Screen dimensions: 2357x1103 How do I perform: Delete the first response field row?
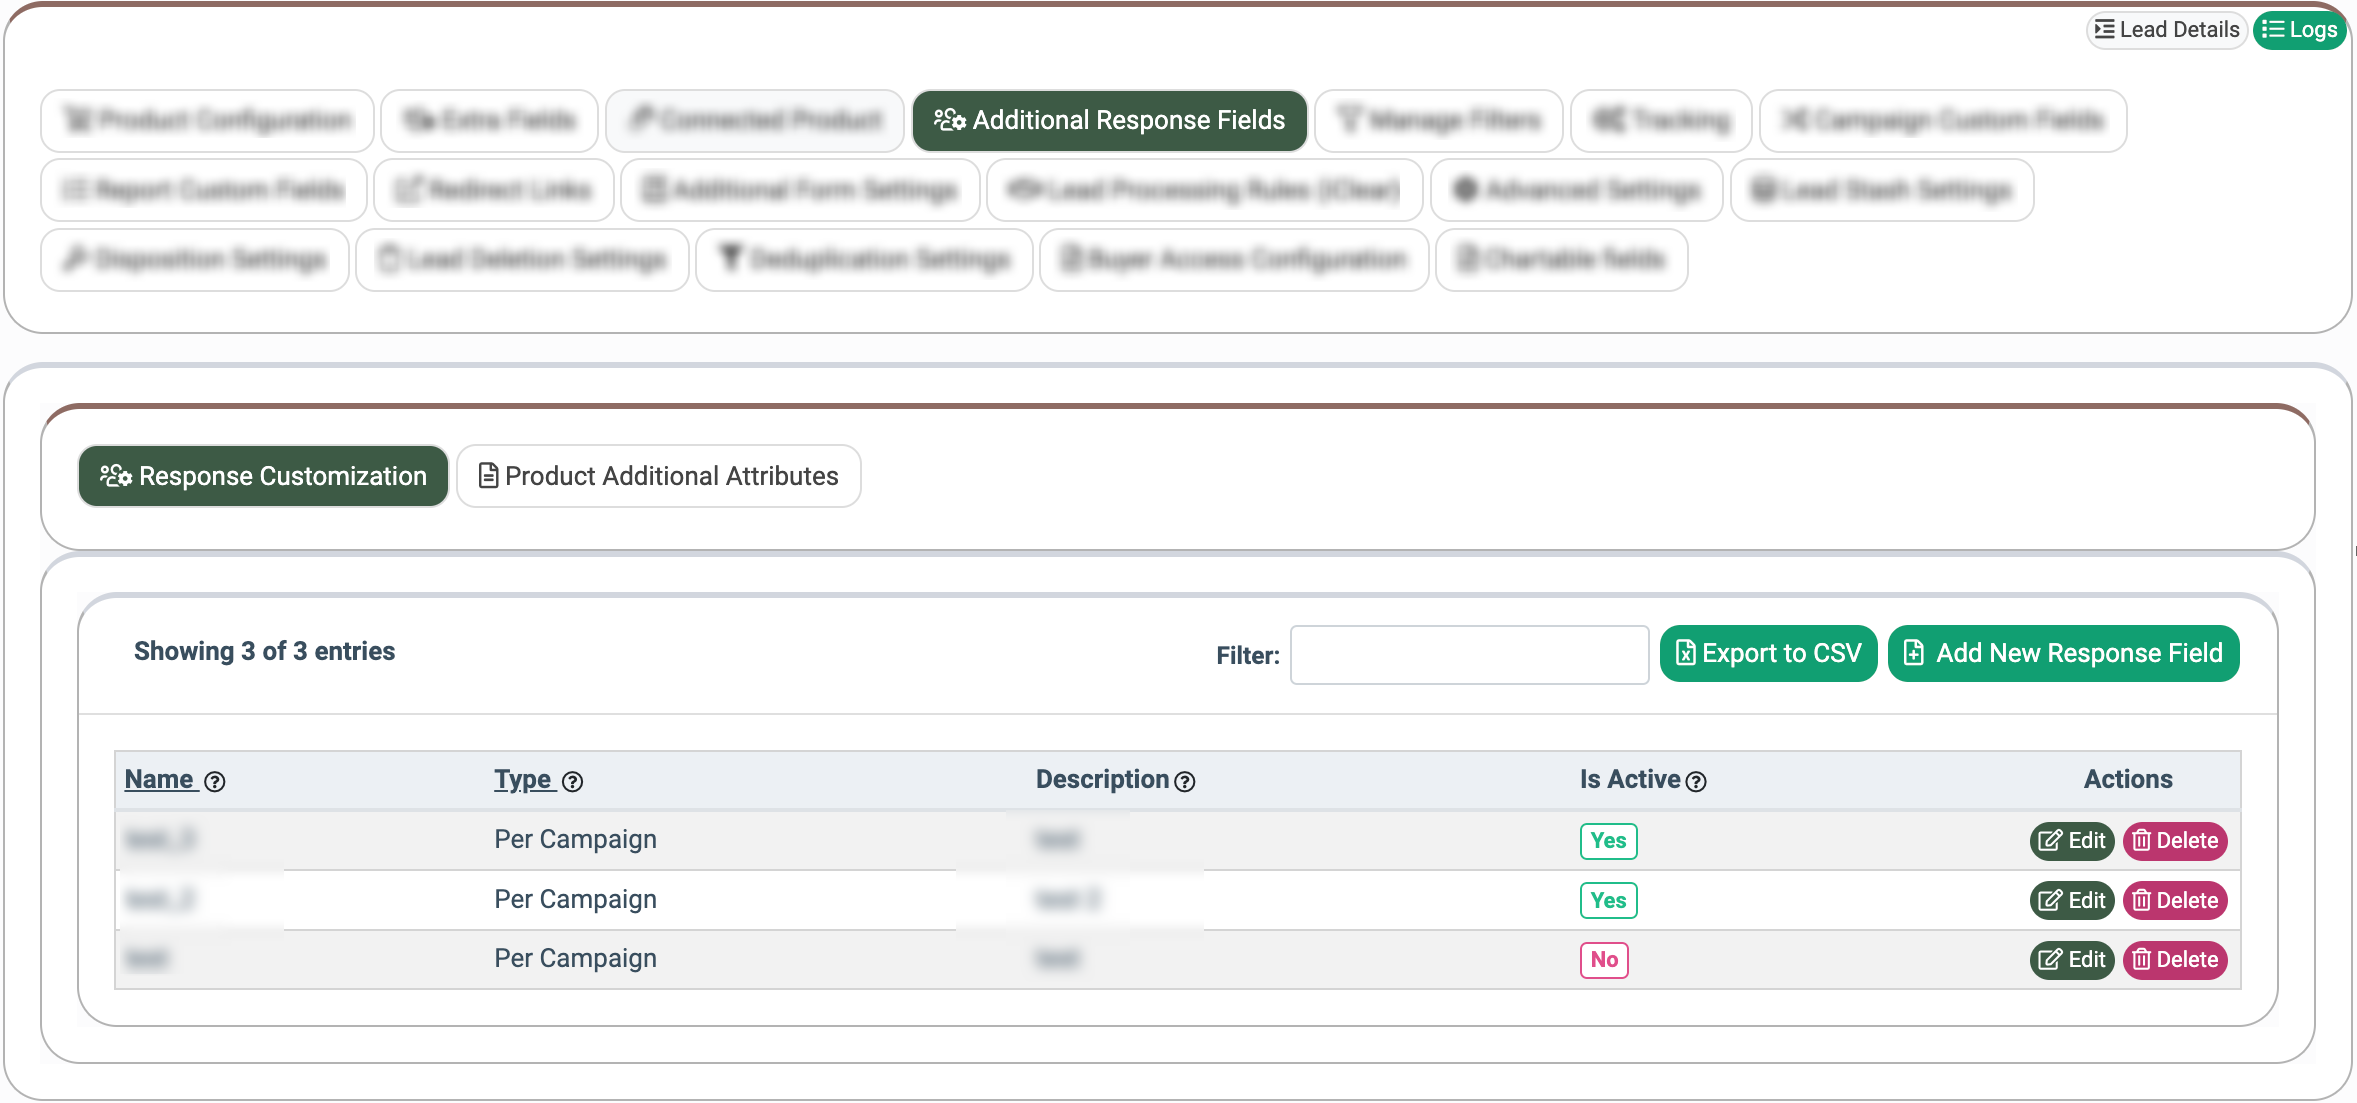coord(2175,841)
